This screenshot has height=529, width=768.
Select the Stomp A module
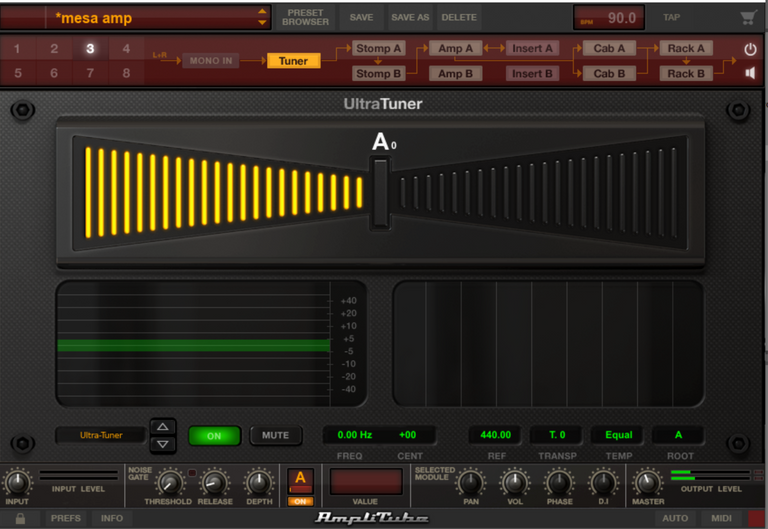tap(378, 48)
